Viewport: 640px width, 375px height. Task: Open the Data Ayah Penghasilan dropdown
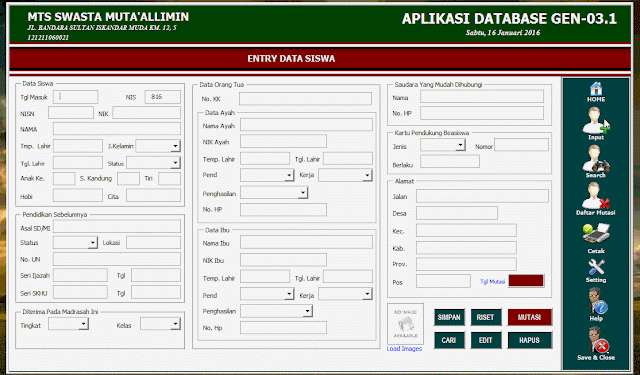302,193
